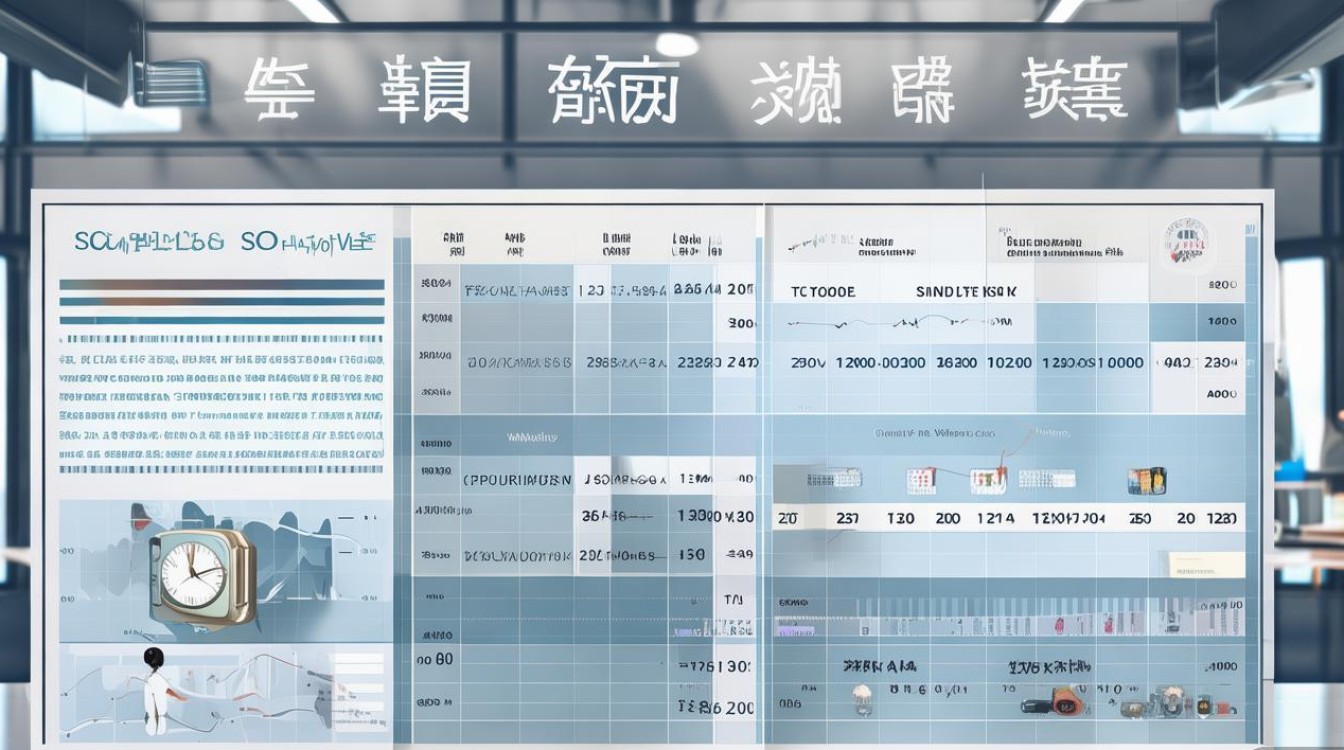Open the TC TOOOE column header

(x=823, y=292)
